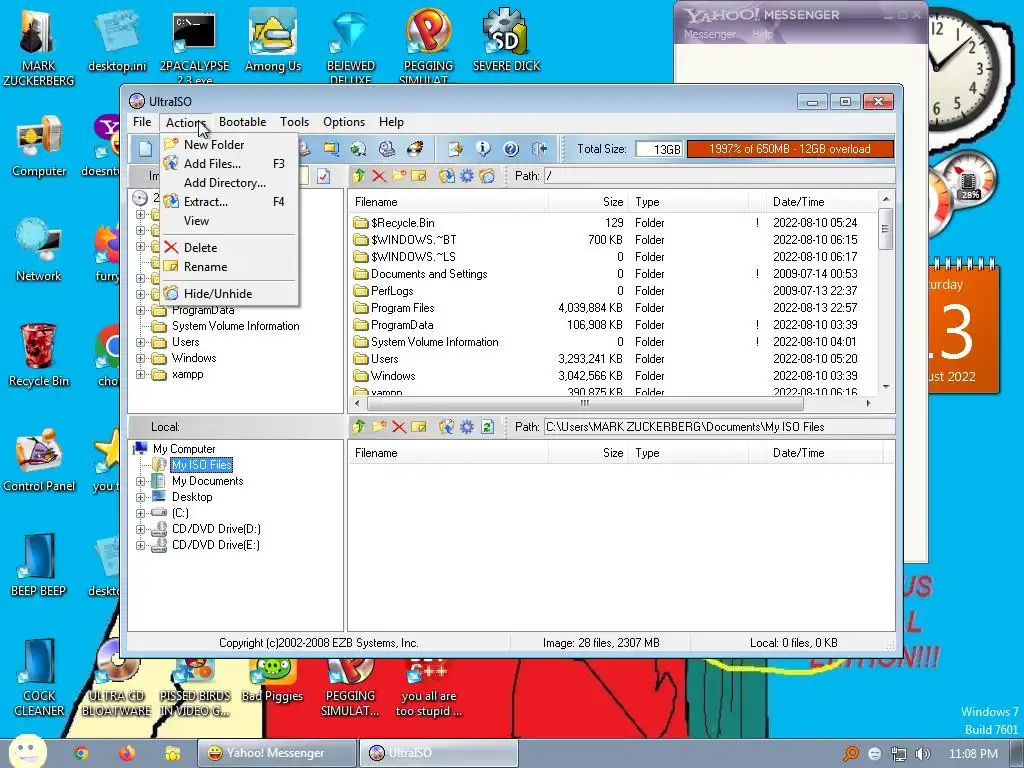The height and width of the screenshot is (768, 1024).
Task: Click New Folder icon in Local toolbar
Action: (x=379, y=427)
